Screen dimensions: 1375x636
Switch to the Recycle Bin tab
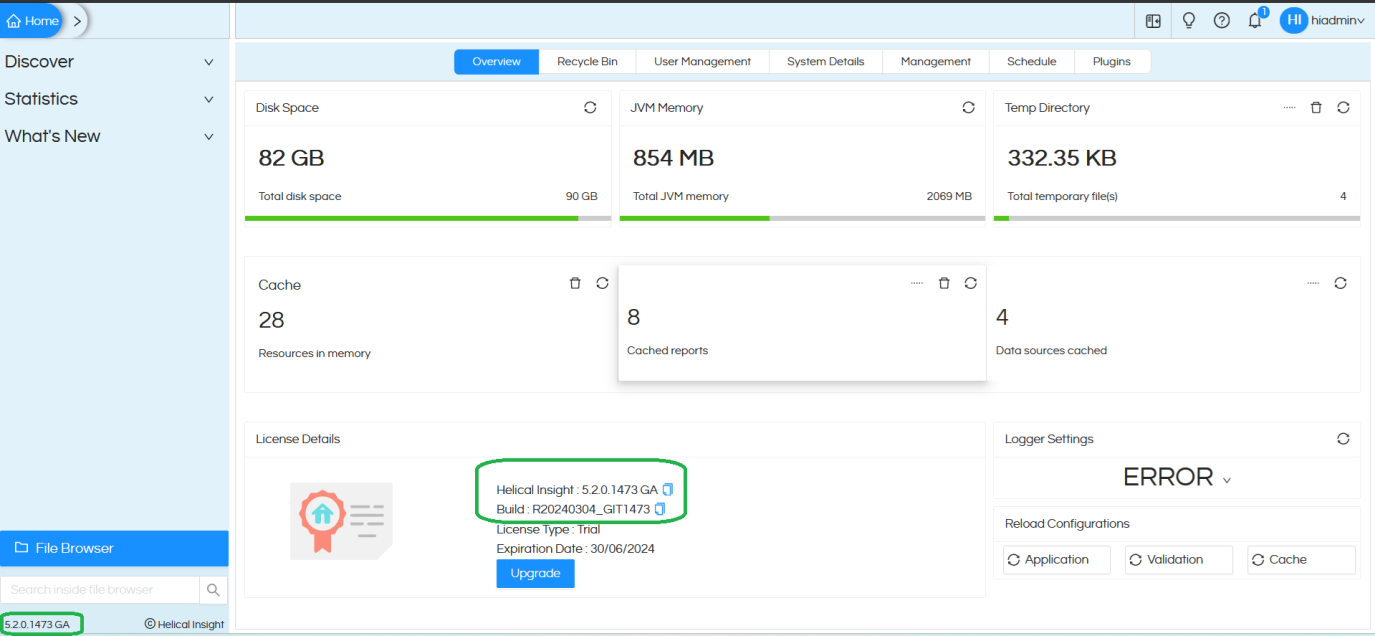coord(587,62)
